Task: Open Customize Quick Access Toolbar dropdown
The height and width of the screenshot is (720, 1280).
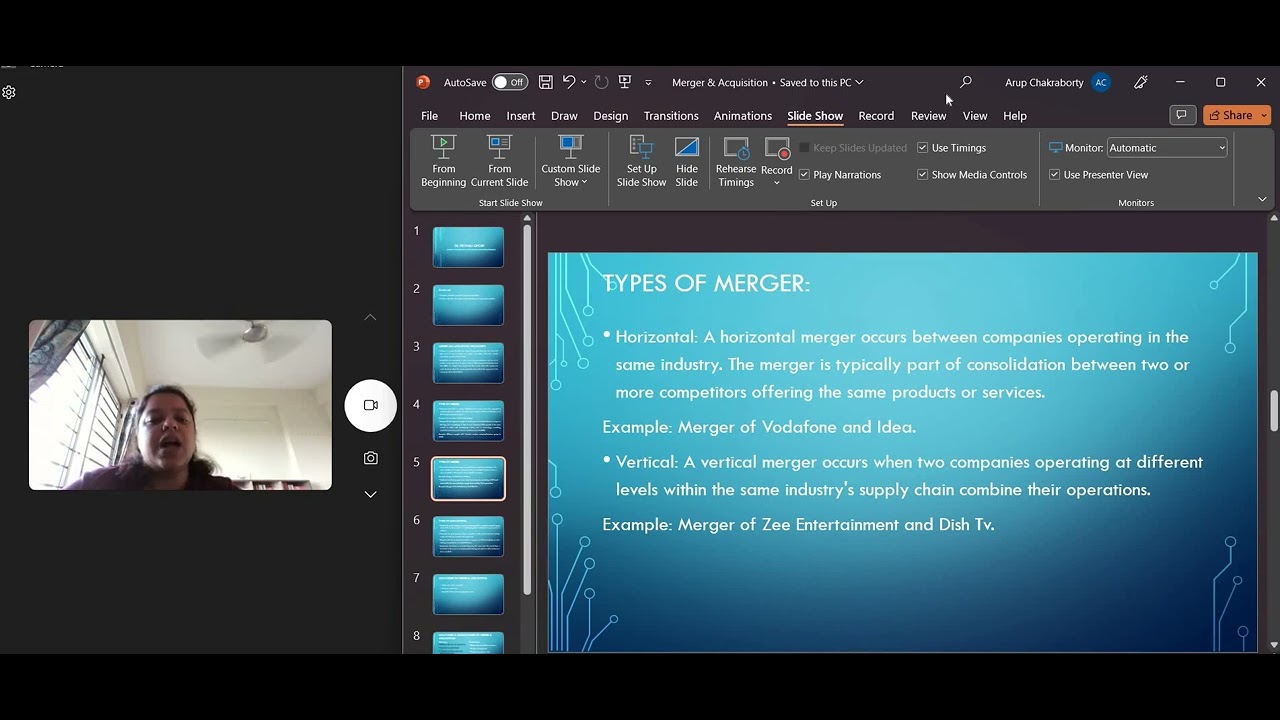Action: [648, 82]
